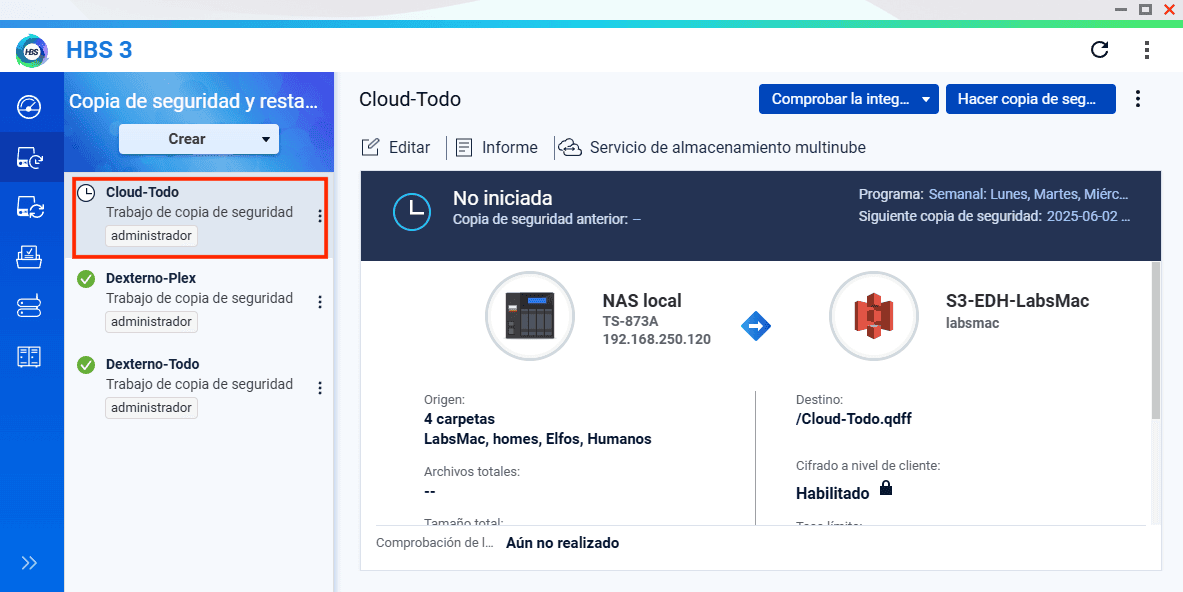Viewport: 1183px width, 592px height.
Task: Open the HBS 3 header more-options menu
Action: 1147,50
